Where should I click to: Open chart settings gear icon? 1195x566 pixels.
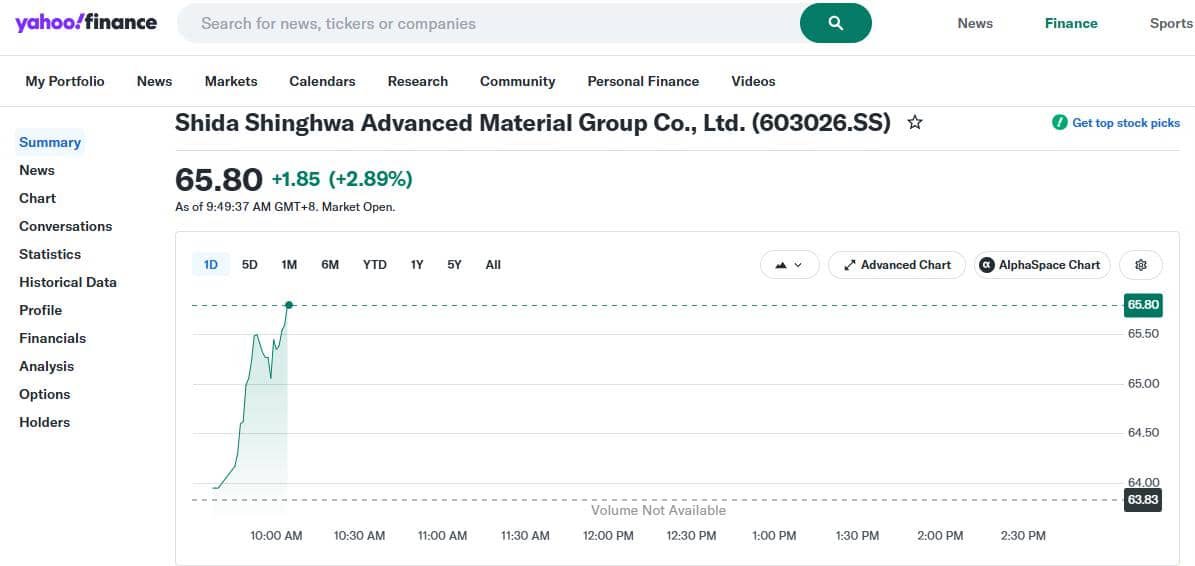coord(1141,265)
